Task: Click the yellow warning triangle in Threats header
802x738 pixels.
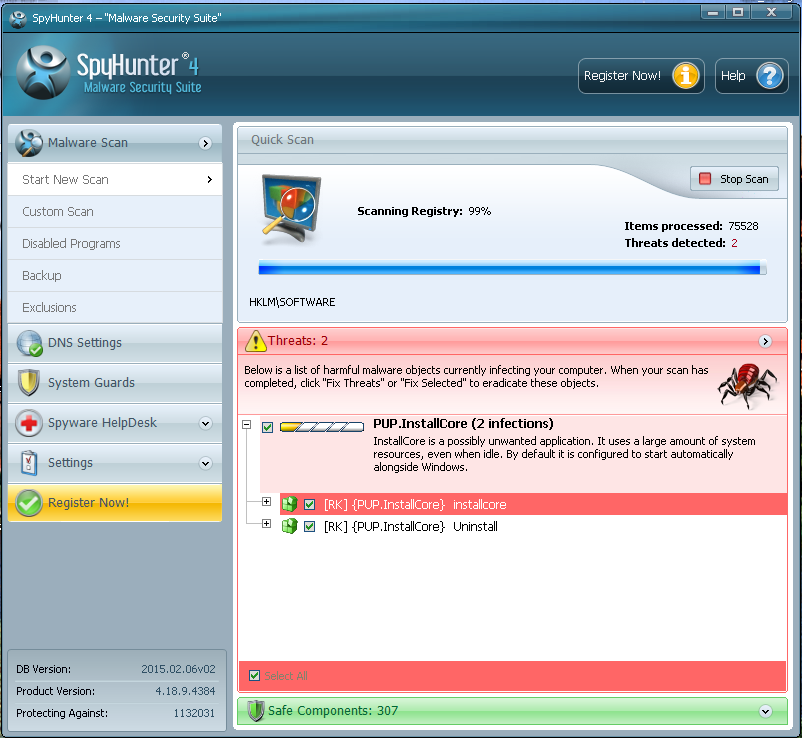Action: (x=255, y=341)
